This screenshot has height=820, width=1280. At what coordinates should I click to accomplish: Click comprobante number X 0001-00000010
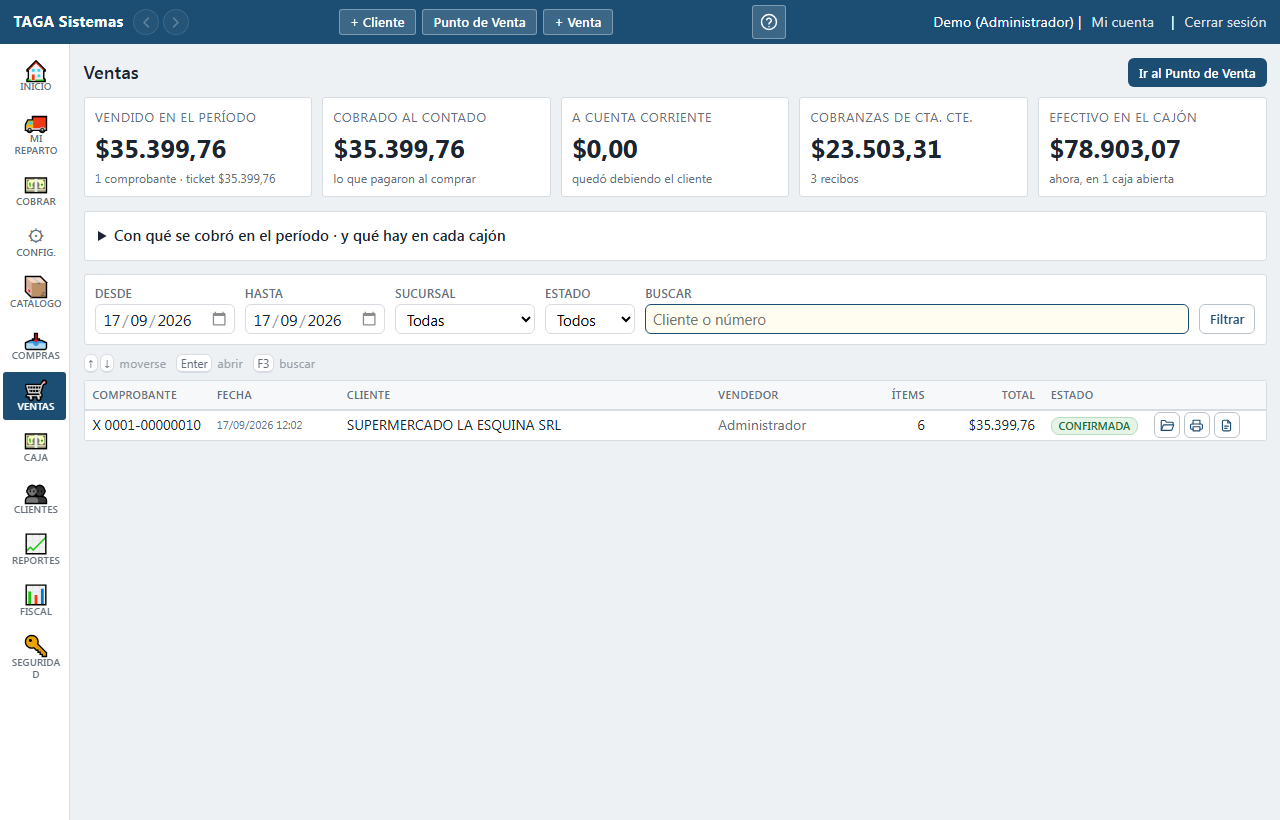click(147, 425)
